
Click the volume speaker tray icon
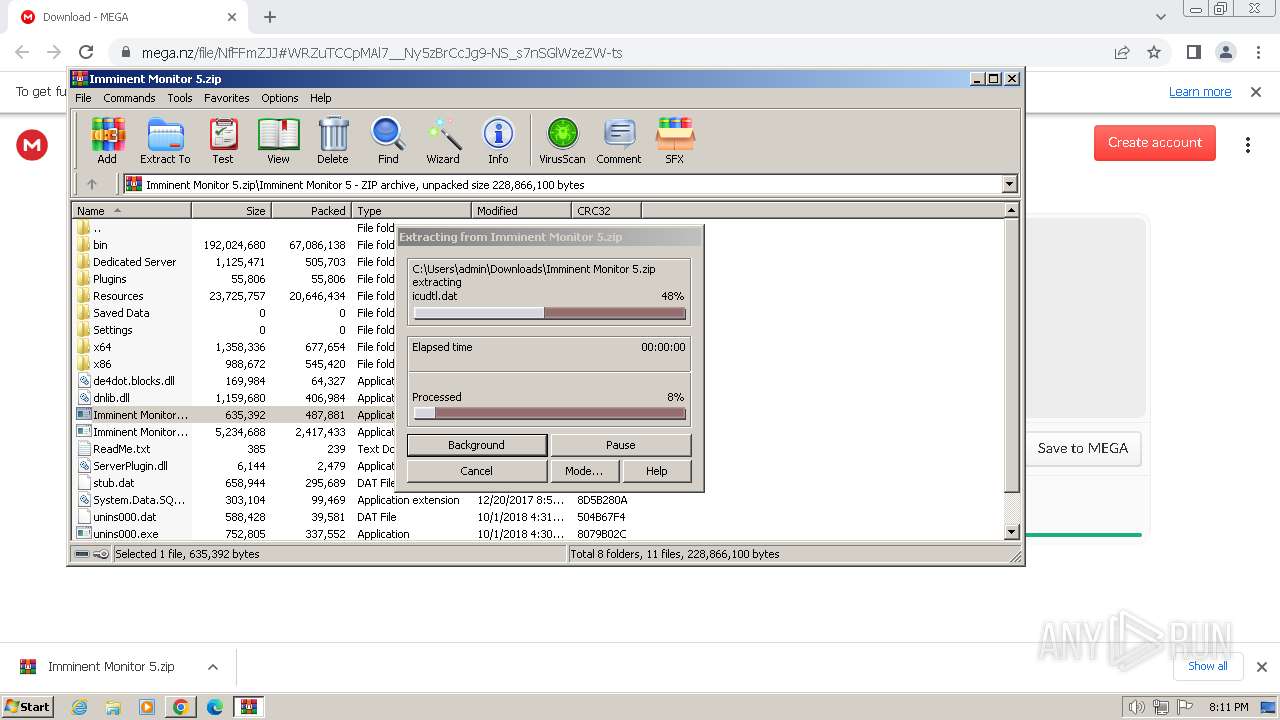click(x=1137, y=707)
